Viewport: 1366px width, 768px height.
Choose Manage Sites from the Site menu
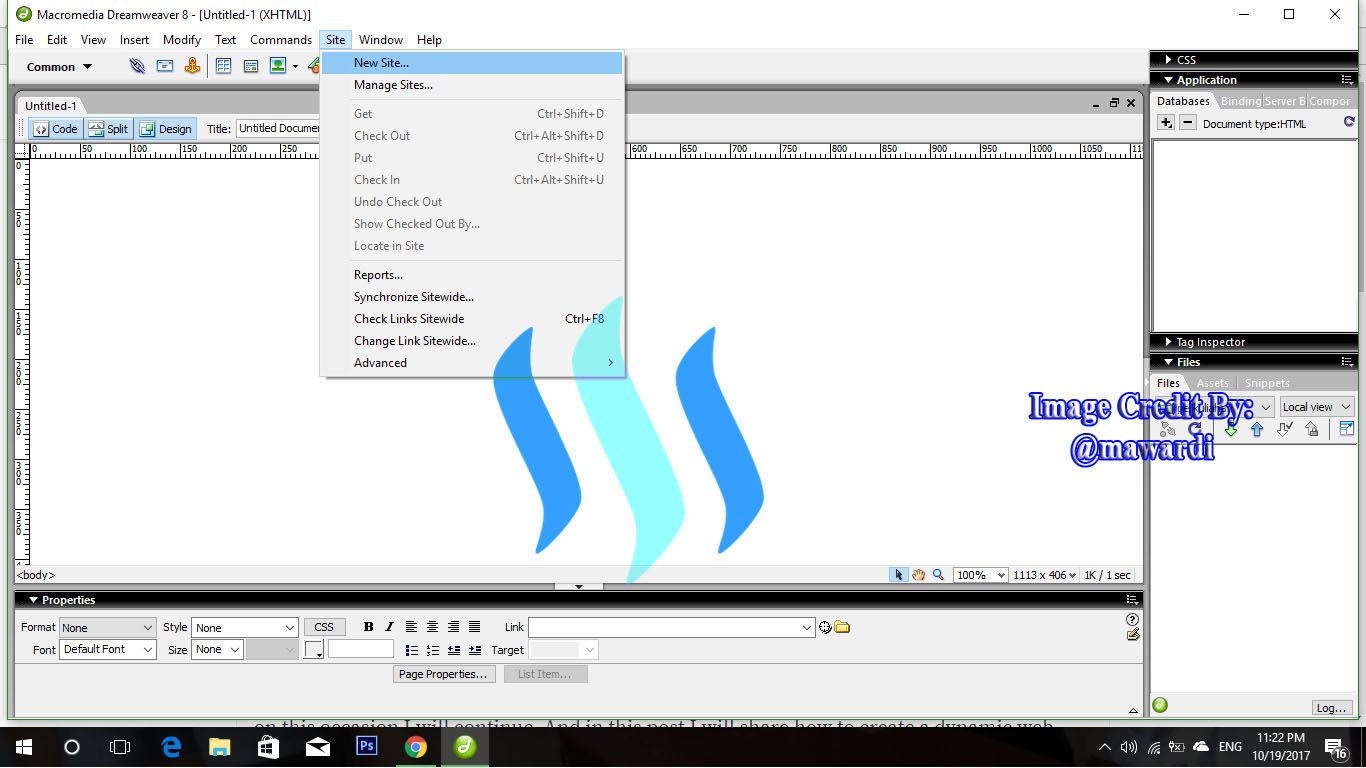pyautogui.click(x=472, y=85)
